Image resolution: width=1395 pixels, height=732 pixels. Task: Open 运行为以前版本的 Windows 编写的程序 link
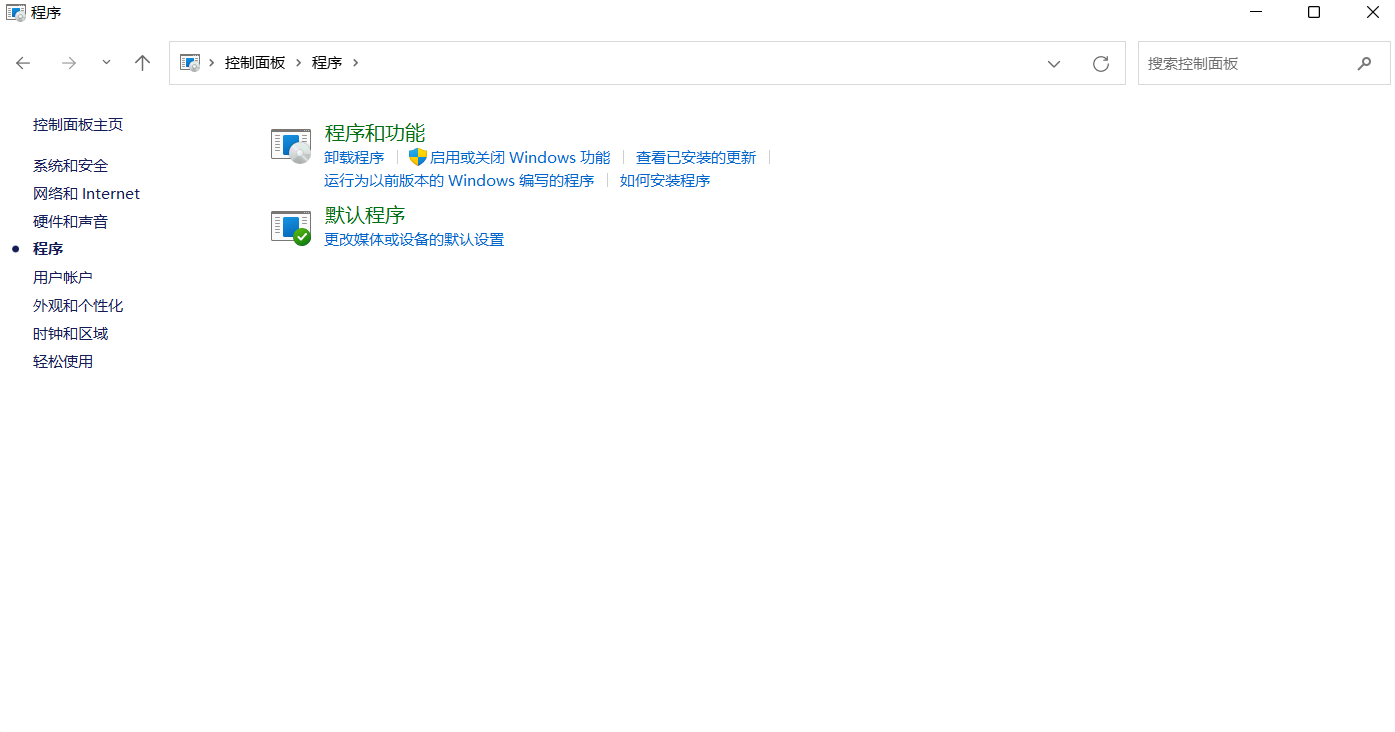pyautogui.click(x=459, y=181)
